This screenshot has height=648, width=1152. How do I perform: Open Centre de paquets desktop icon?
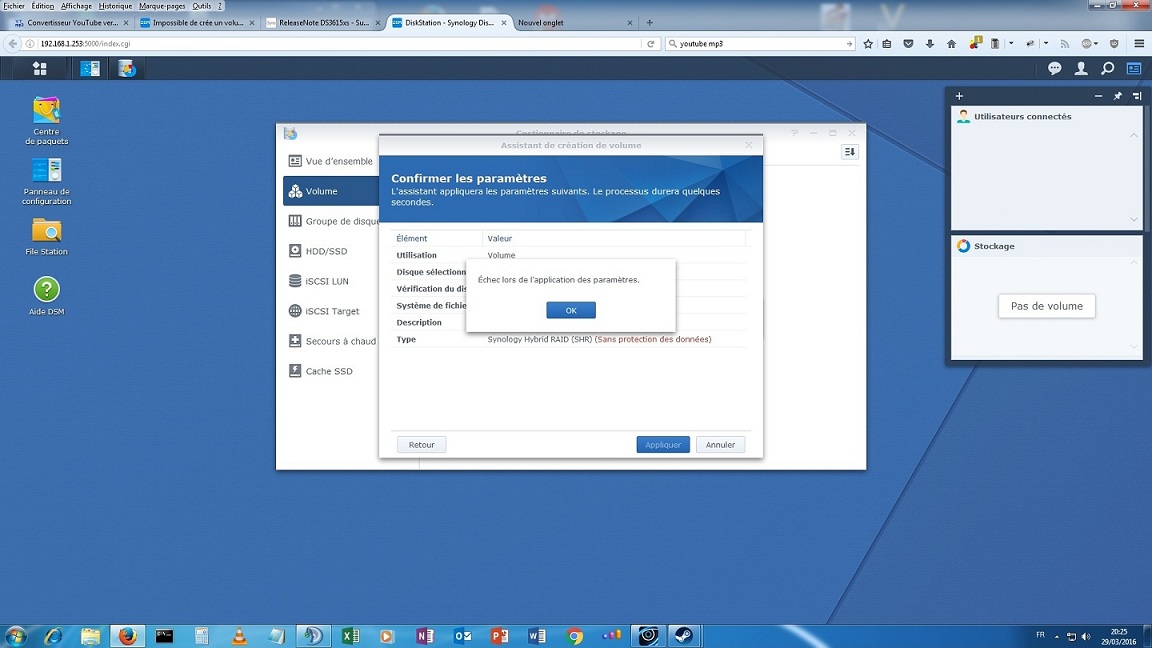pos(46,110)
